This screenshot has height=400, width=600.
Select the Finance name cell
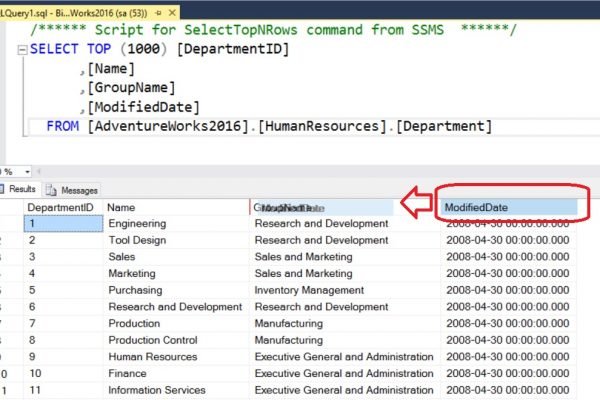(x=176, y=374)
